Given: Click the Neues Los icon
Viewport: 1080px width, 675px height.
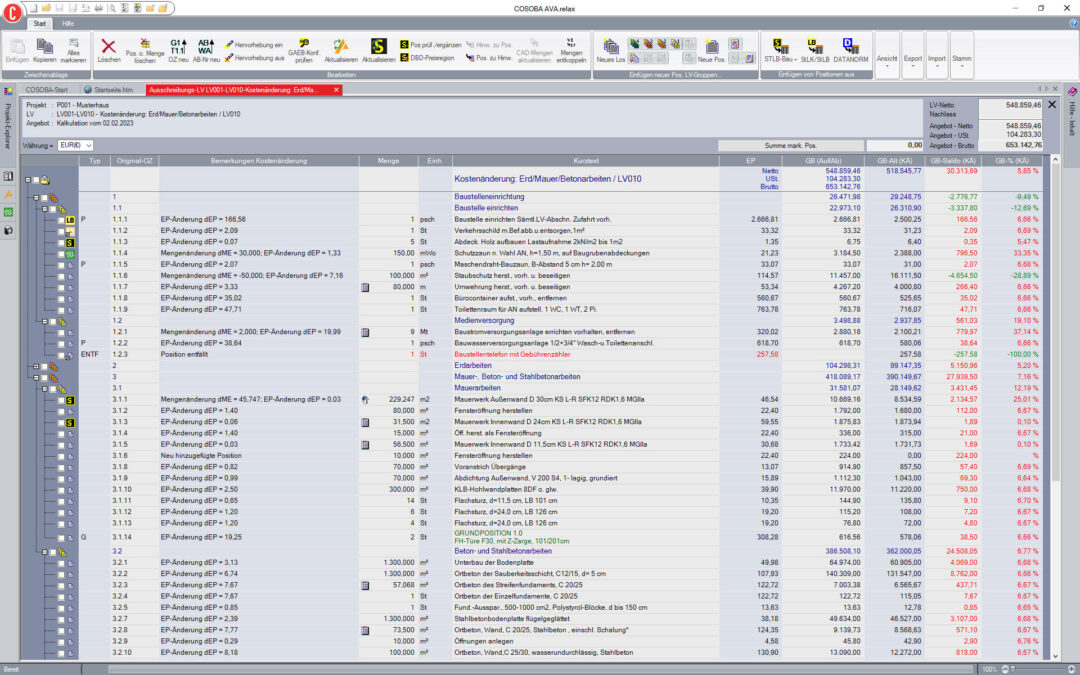Looking at the screenshot, I should coord(610,51).
